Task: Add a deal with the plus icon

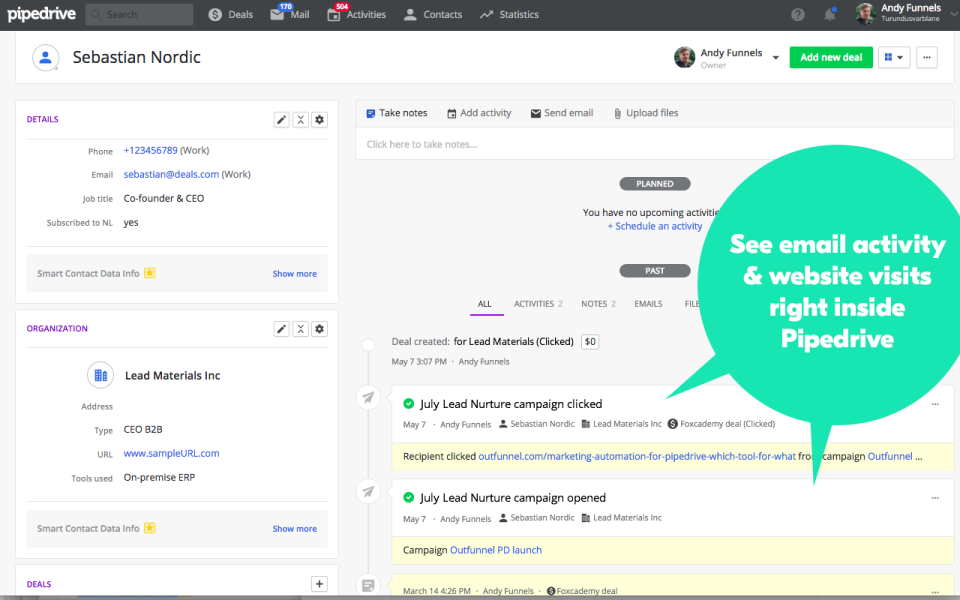Action: click(319, 584)
